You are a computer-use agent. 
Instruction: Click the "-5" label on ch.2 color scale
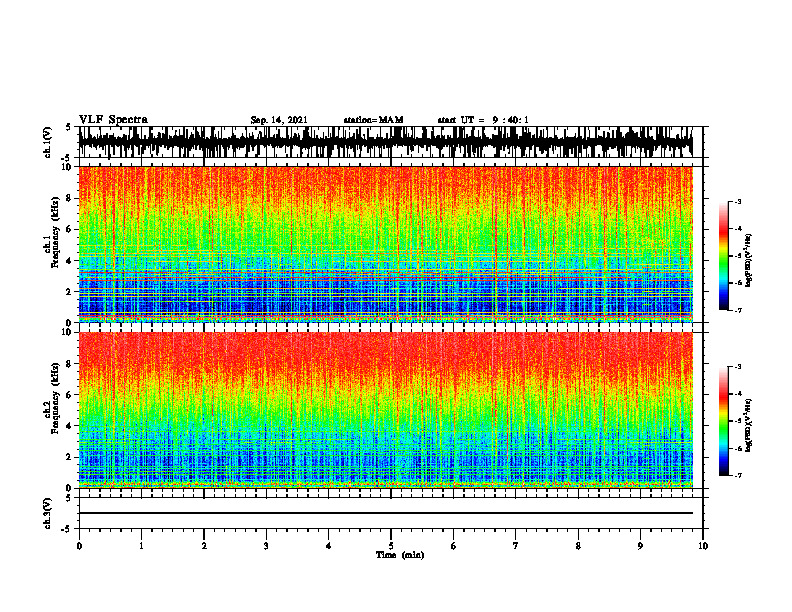click(738, 421)
